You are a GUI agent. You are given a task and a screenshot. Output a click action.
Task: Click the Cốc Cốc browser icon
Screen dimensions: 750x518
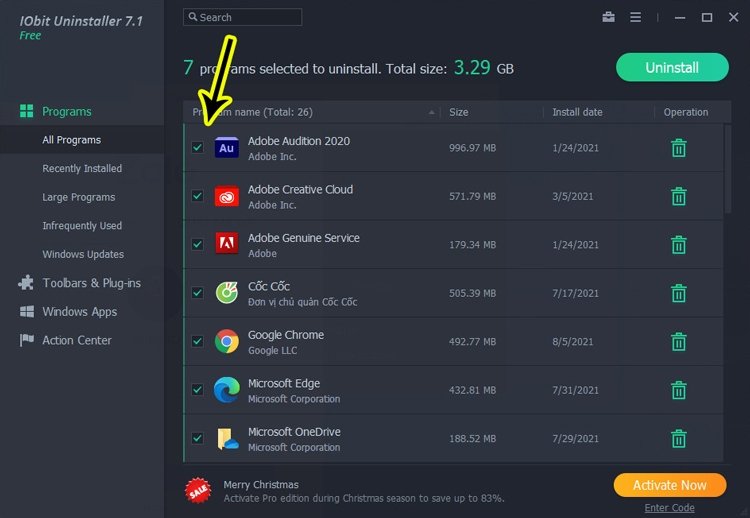coord(227,293)
